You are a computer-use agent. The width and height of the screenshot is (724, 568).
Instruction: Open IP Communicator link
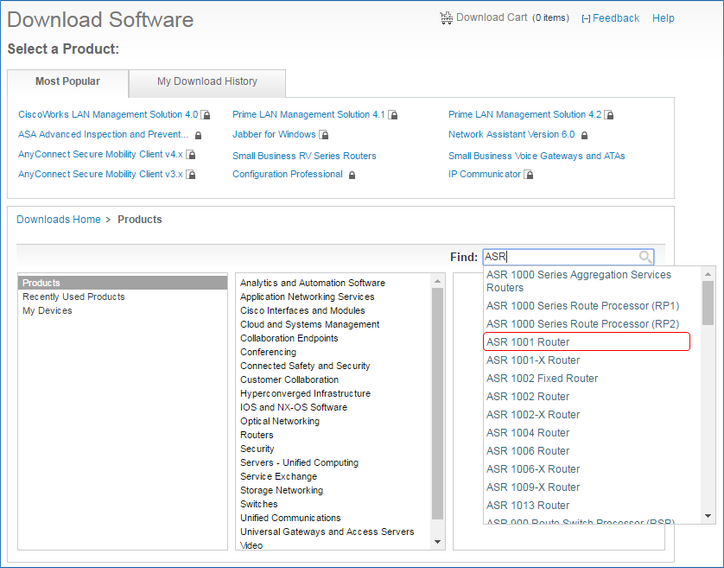click(484, 174)
